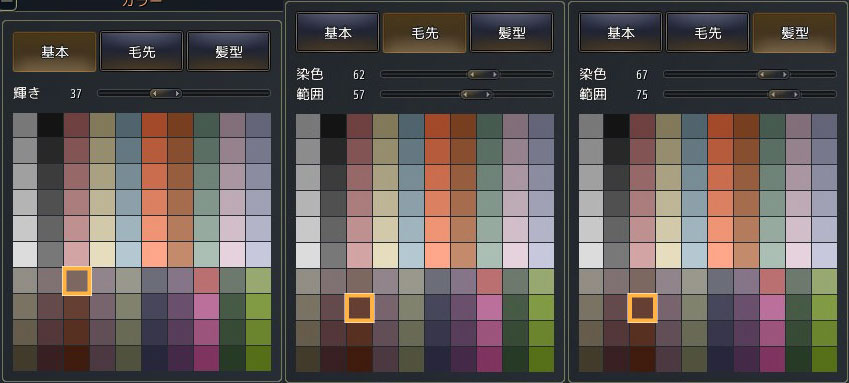The image size is (849, 383).
Task: Click the right arrow on 輝き slider handle
Action: pyautogui.click(x=178, y=94)
